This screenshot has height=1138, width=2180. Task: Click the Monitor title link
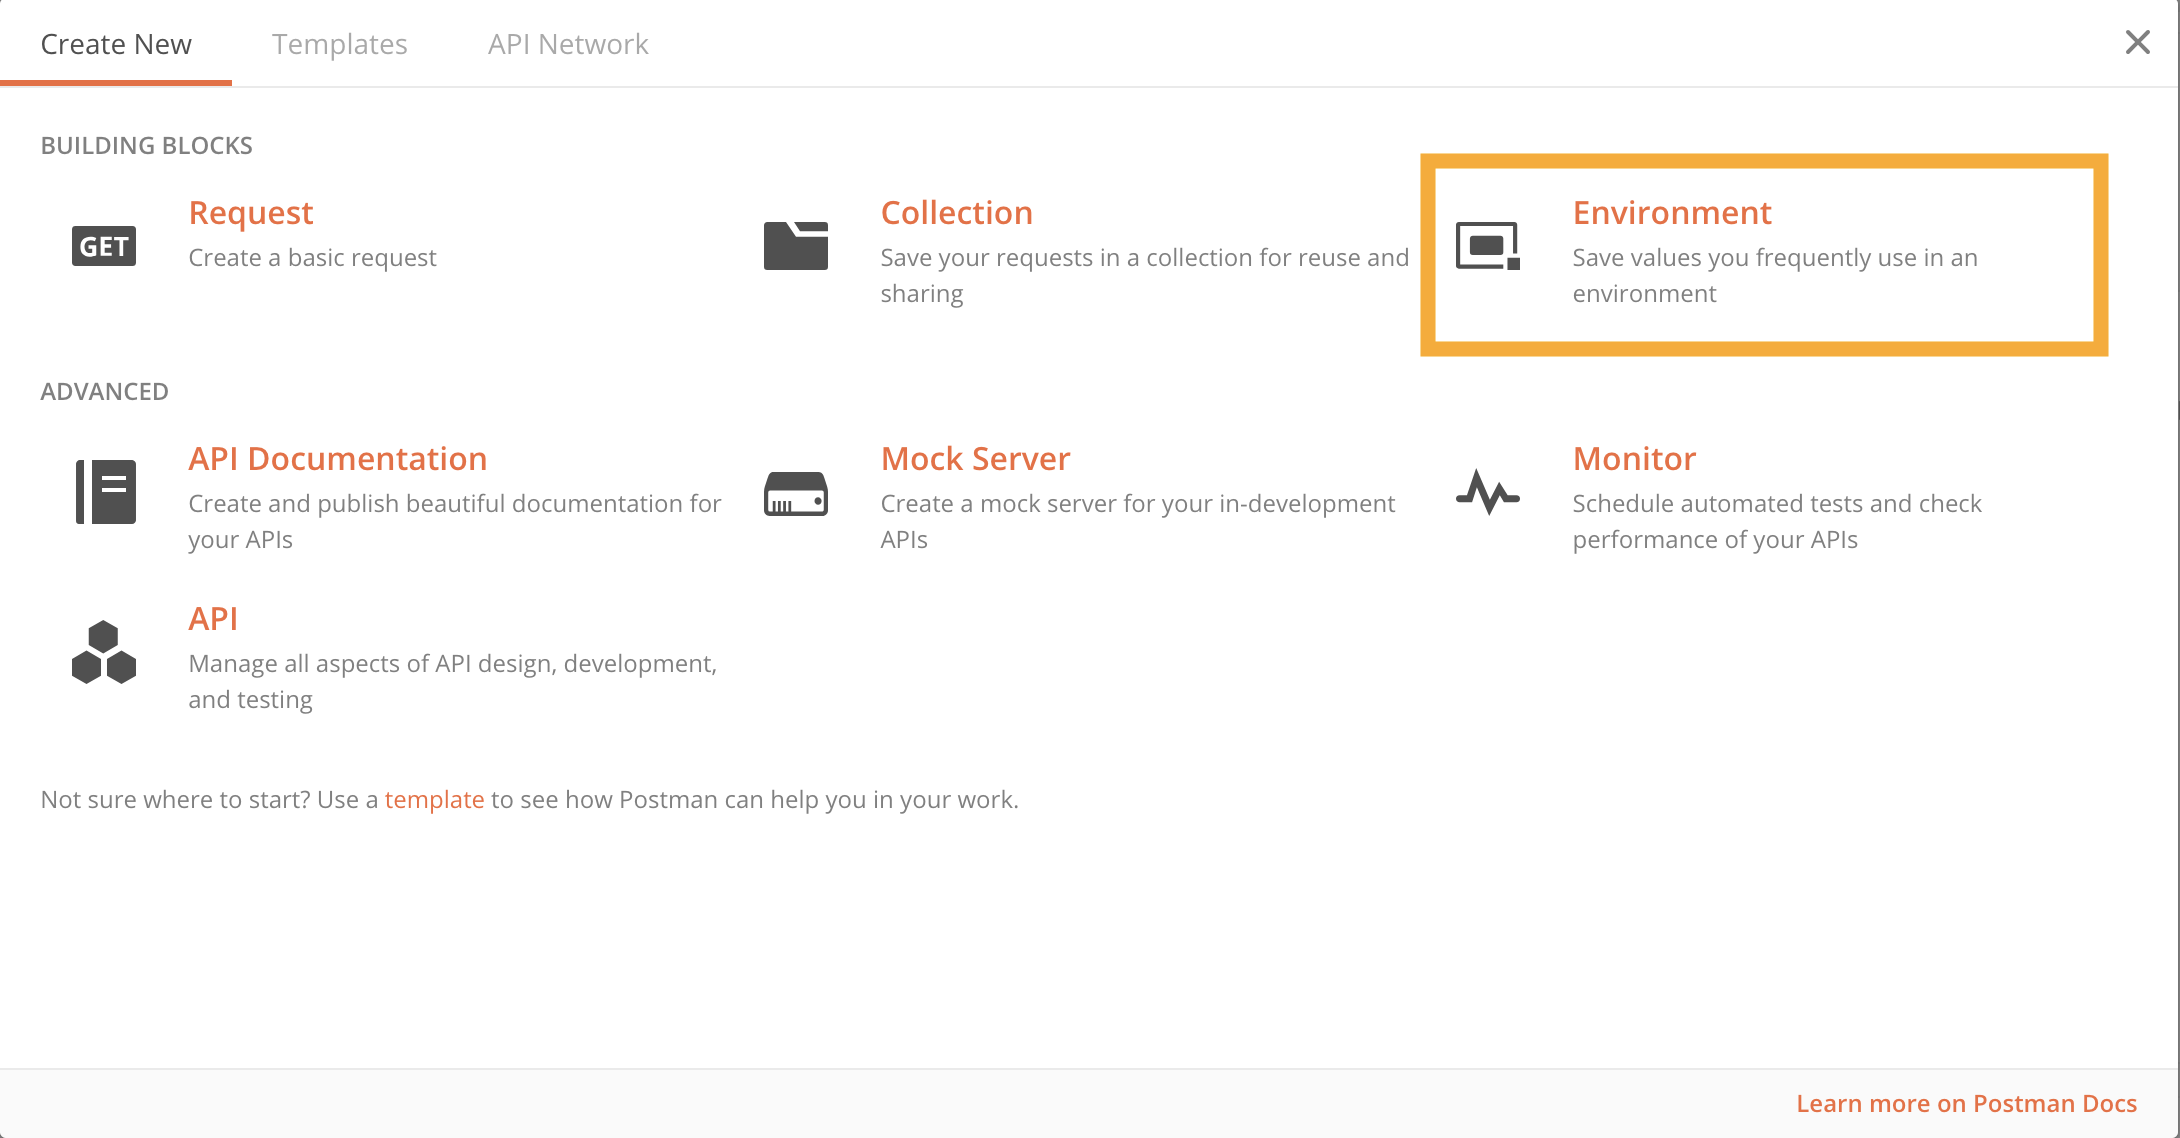click(x=1634, y=459)
